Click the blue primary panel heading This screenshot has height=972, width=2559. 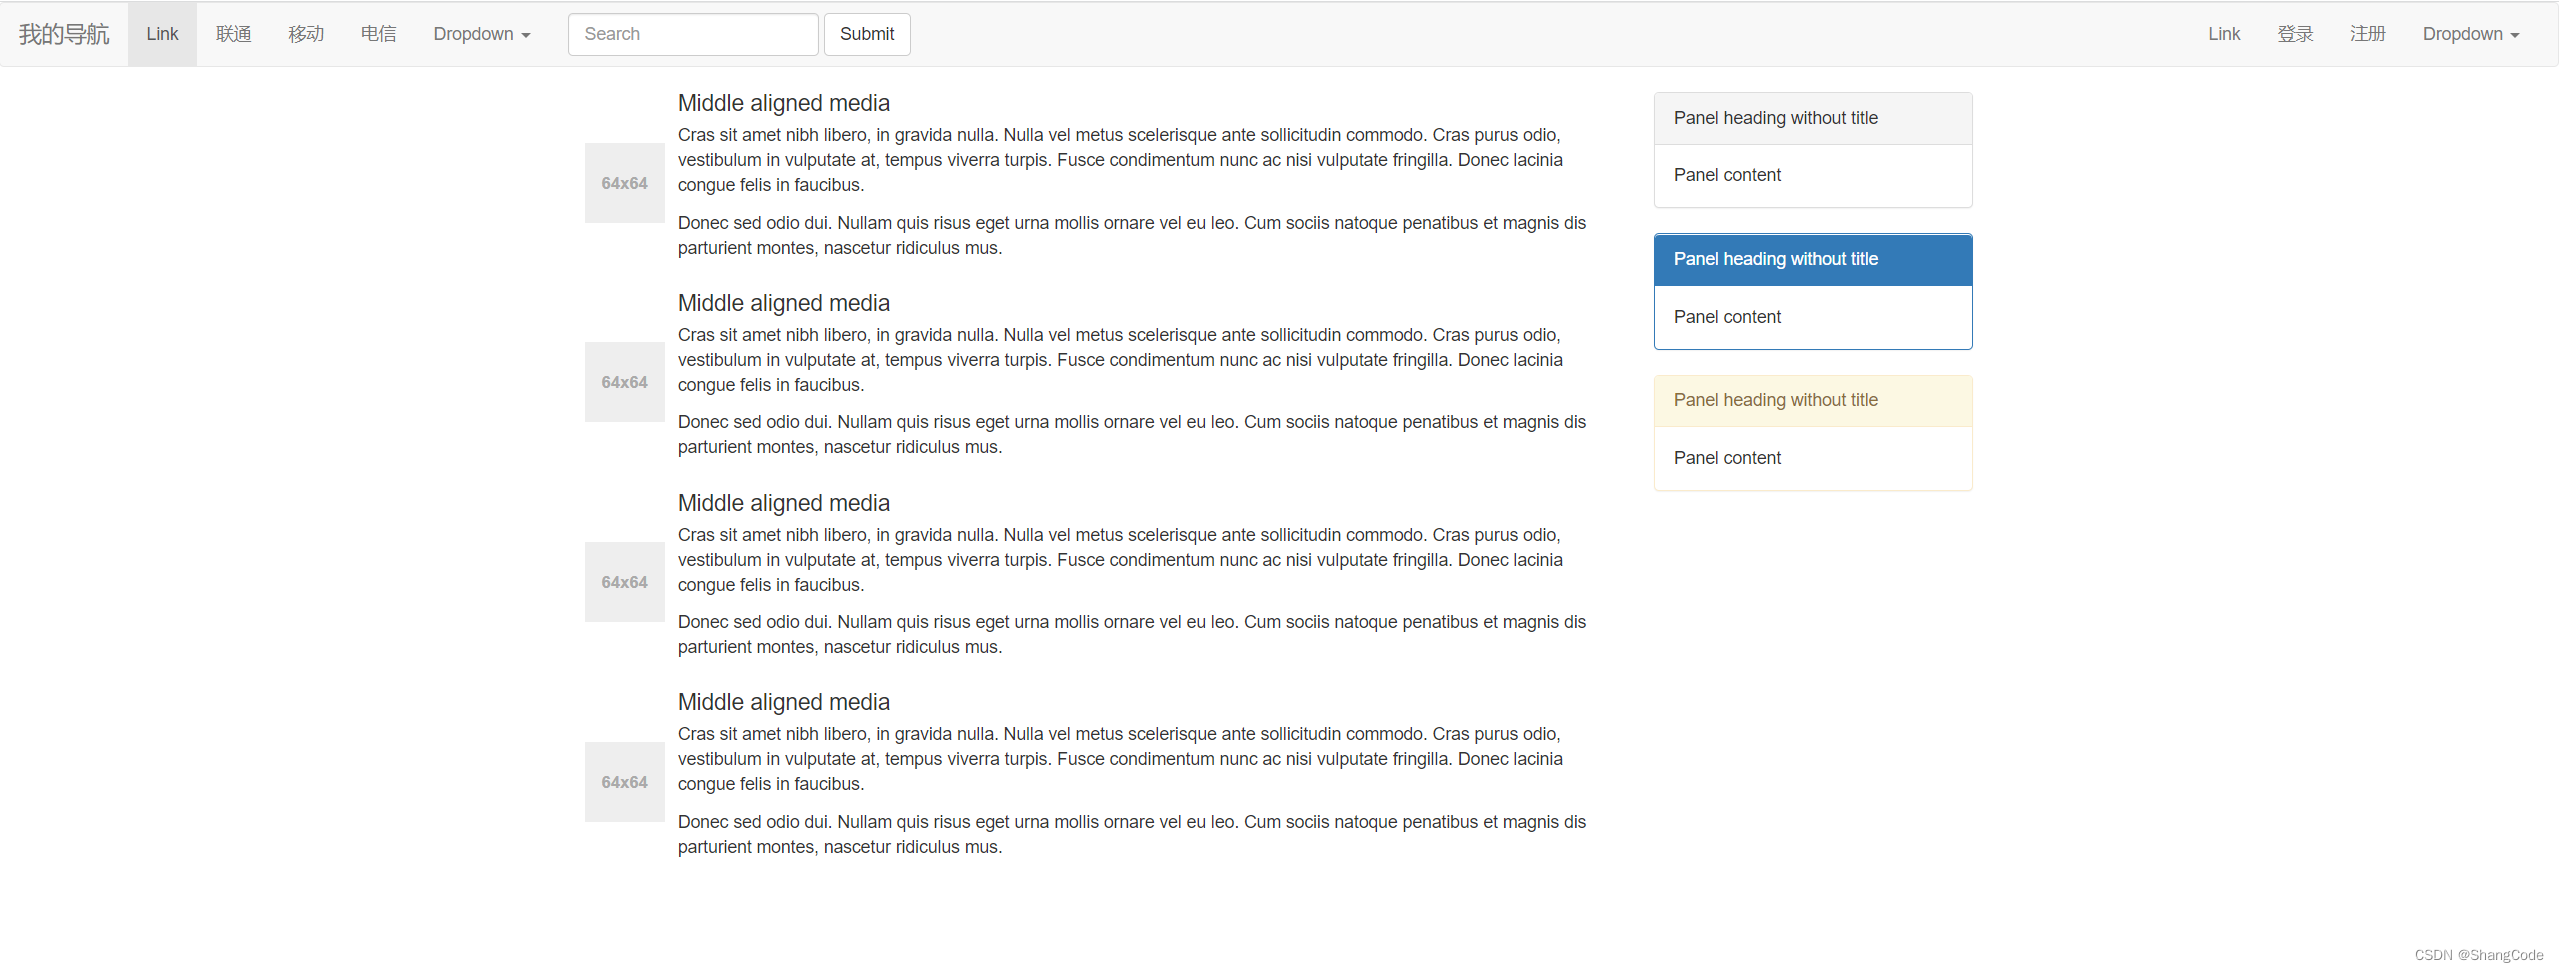coord(1812,260)
